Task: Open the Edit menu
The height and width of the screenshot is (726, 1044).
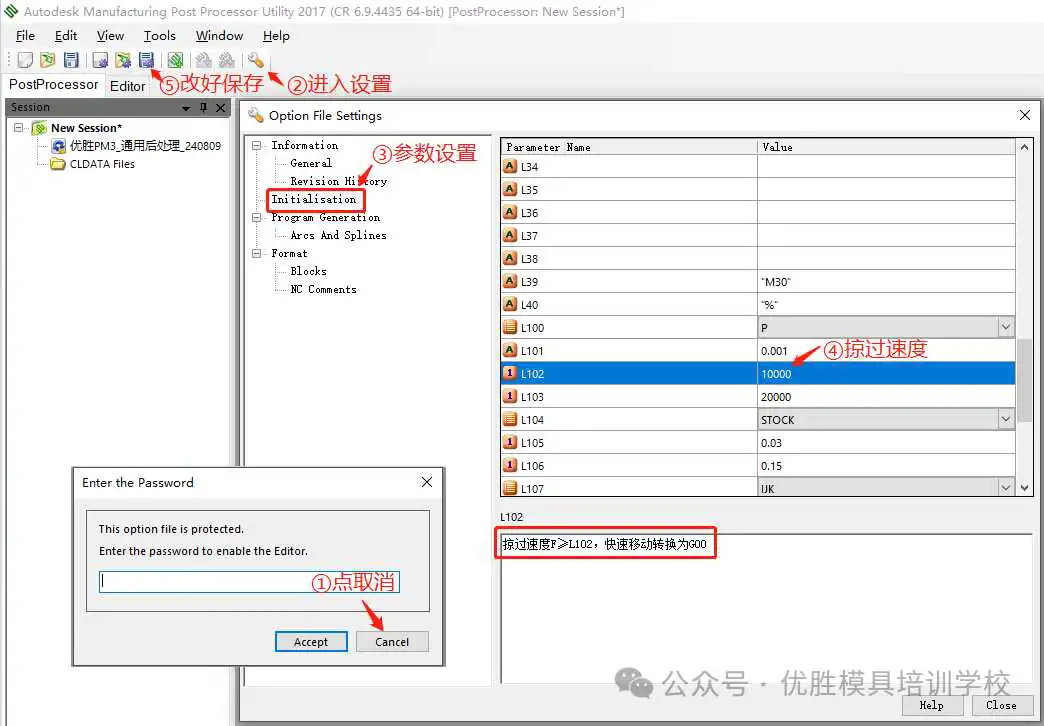Action: pos(66,36)
